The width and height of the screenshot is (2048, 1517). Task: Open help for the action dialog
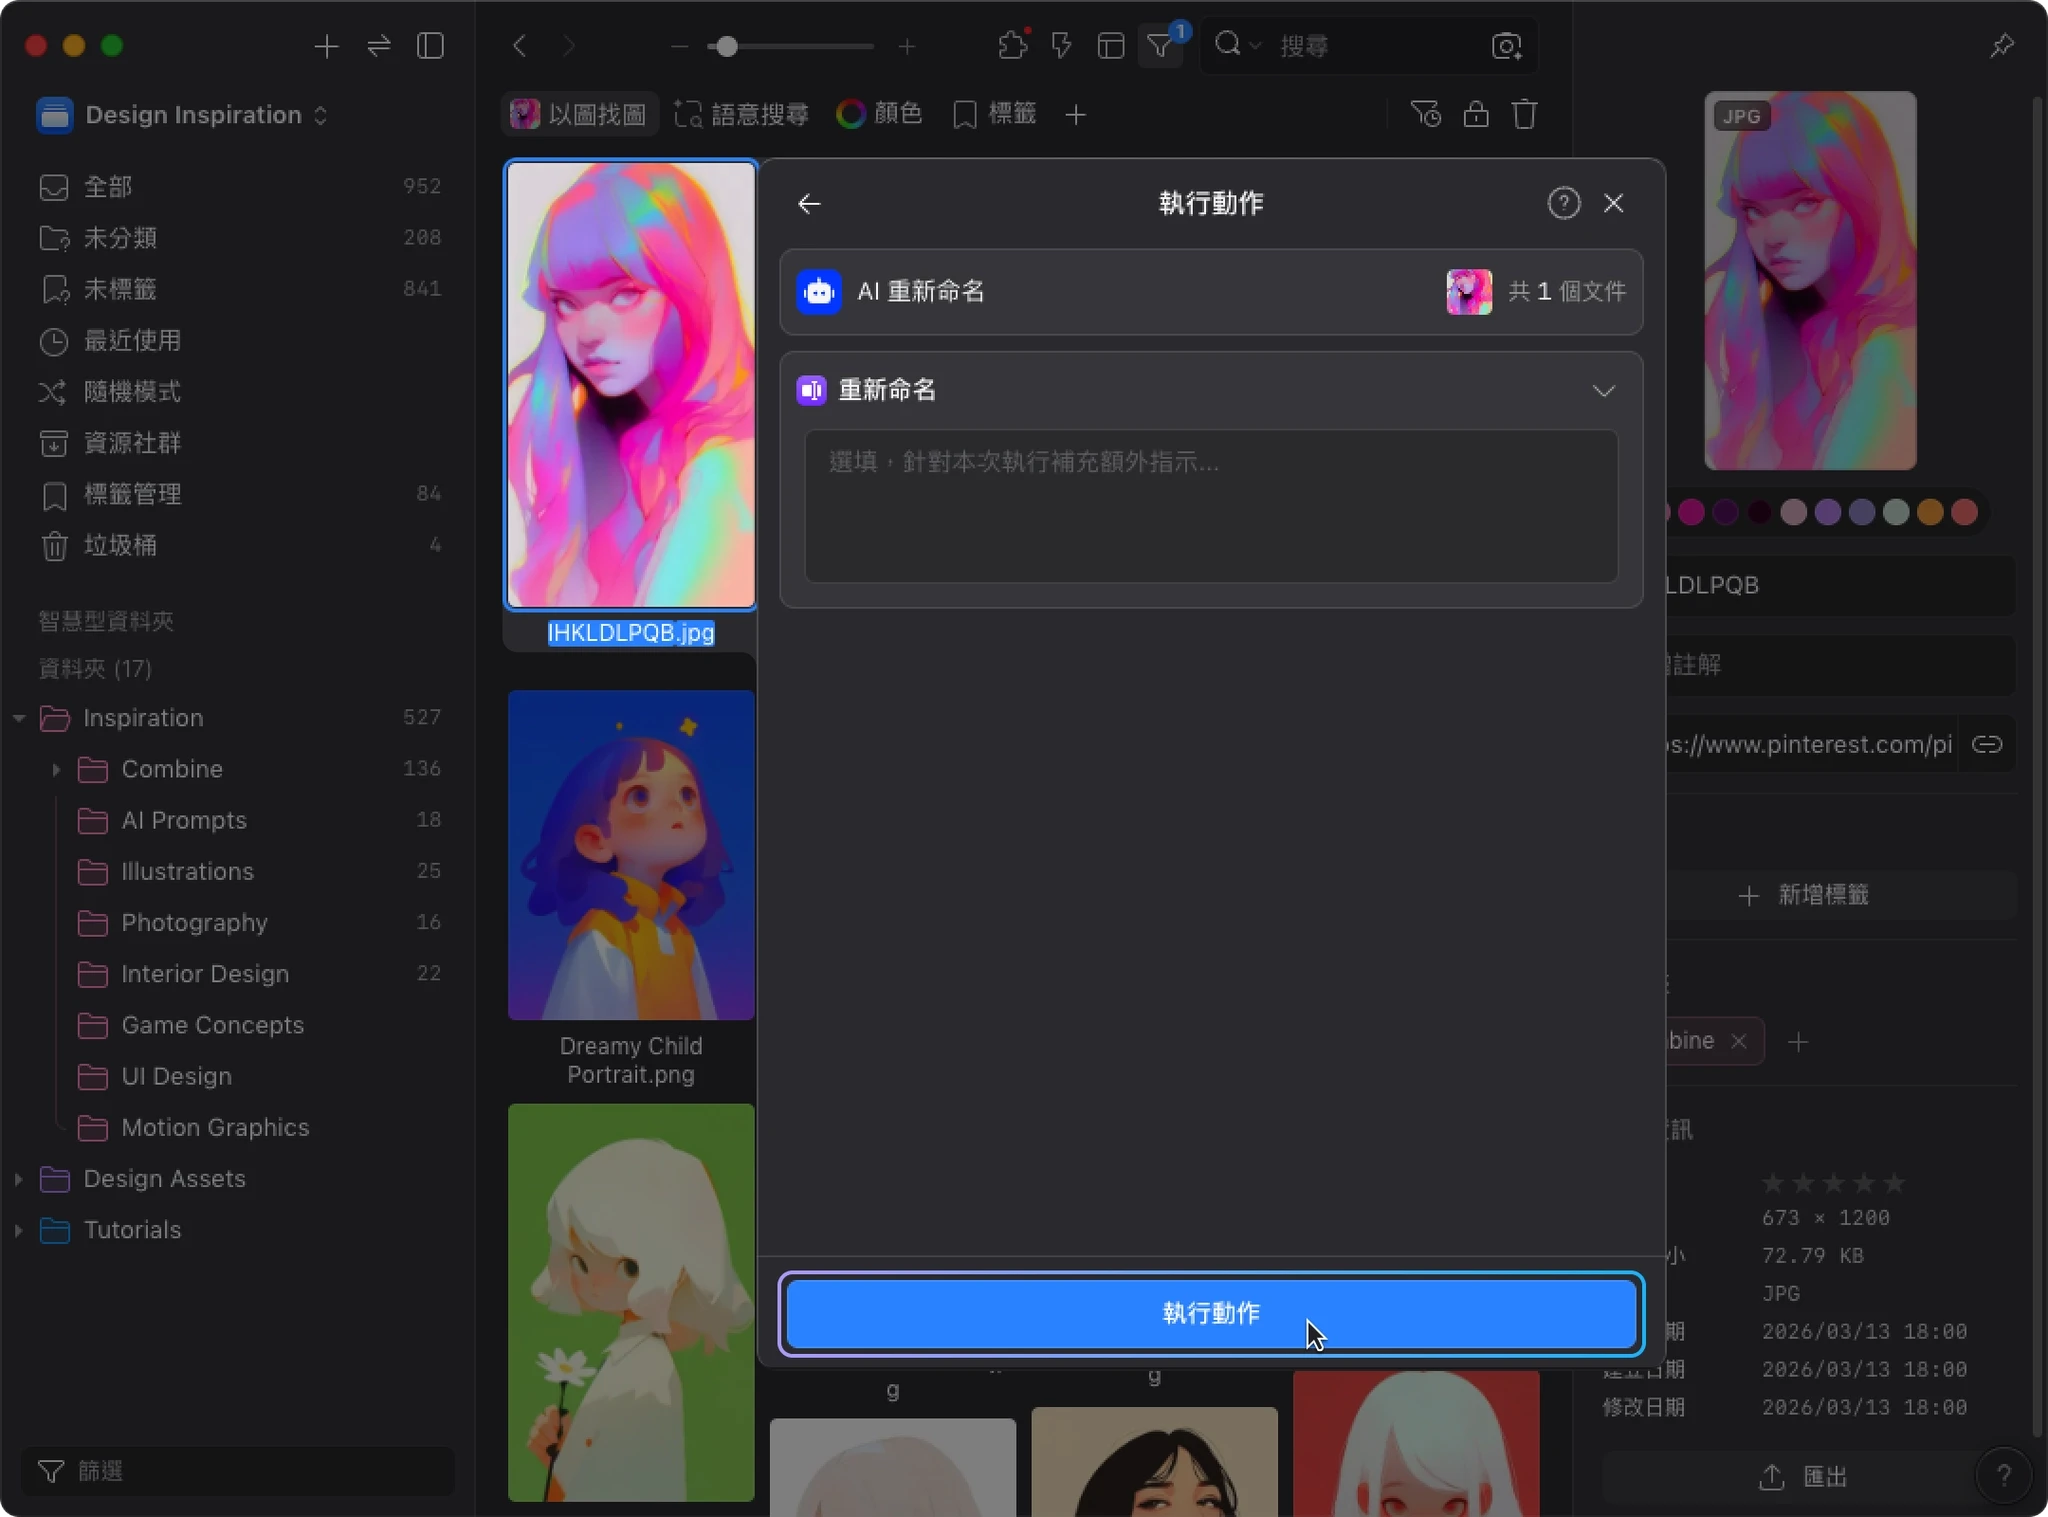coord(1563,203)
